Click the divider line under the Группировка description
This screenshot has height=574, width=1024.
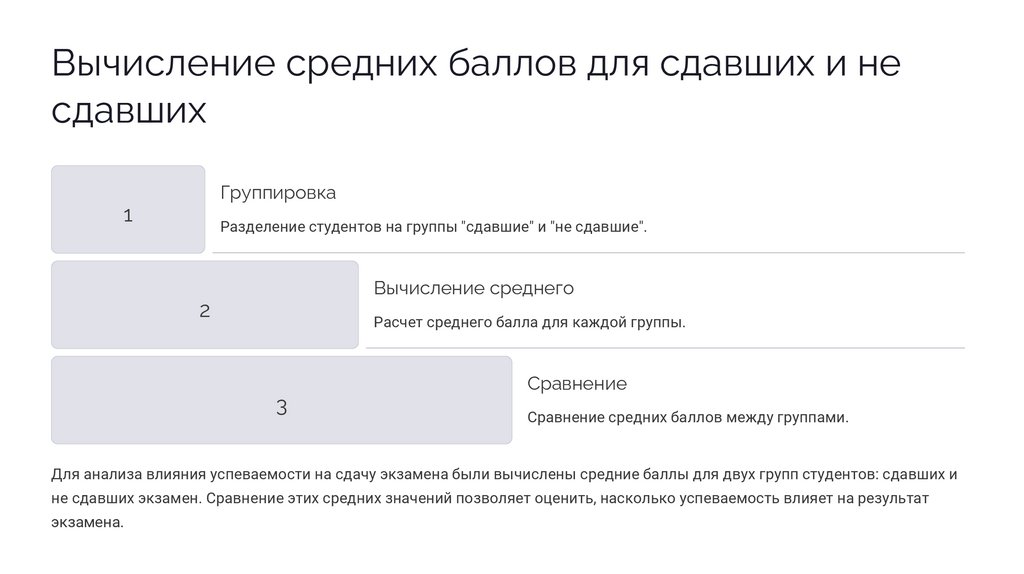click(588, 253)
